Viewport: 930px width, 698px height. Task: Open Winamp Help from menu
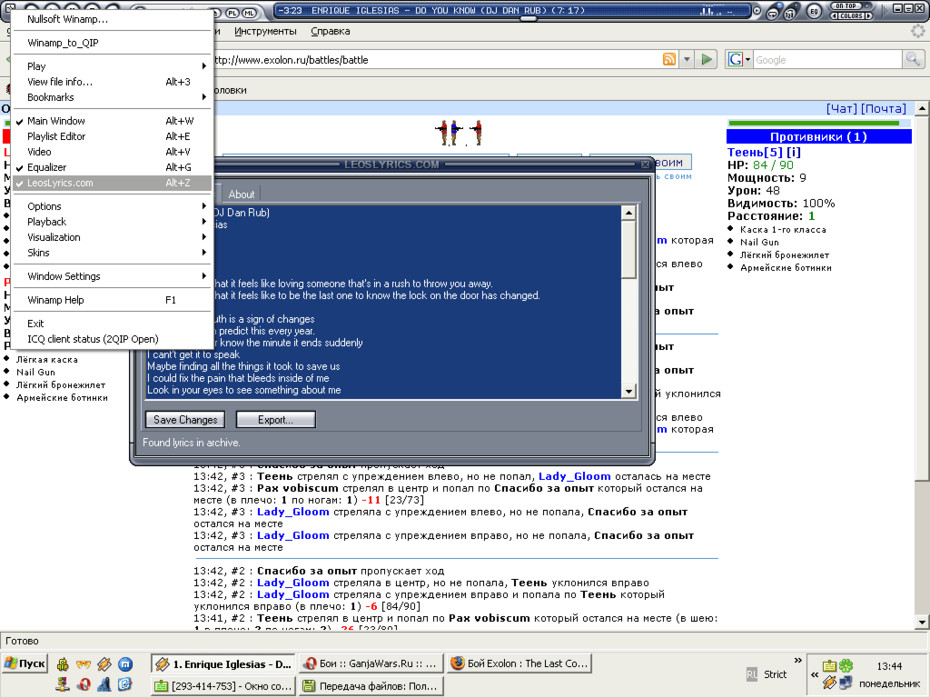(x=112, y=300)
